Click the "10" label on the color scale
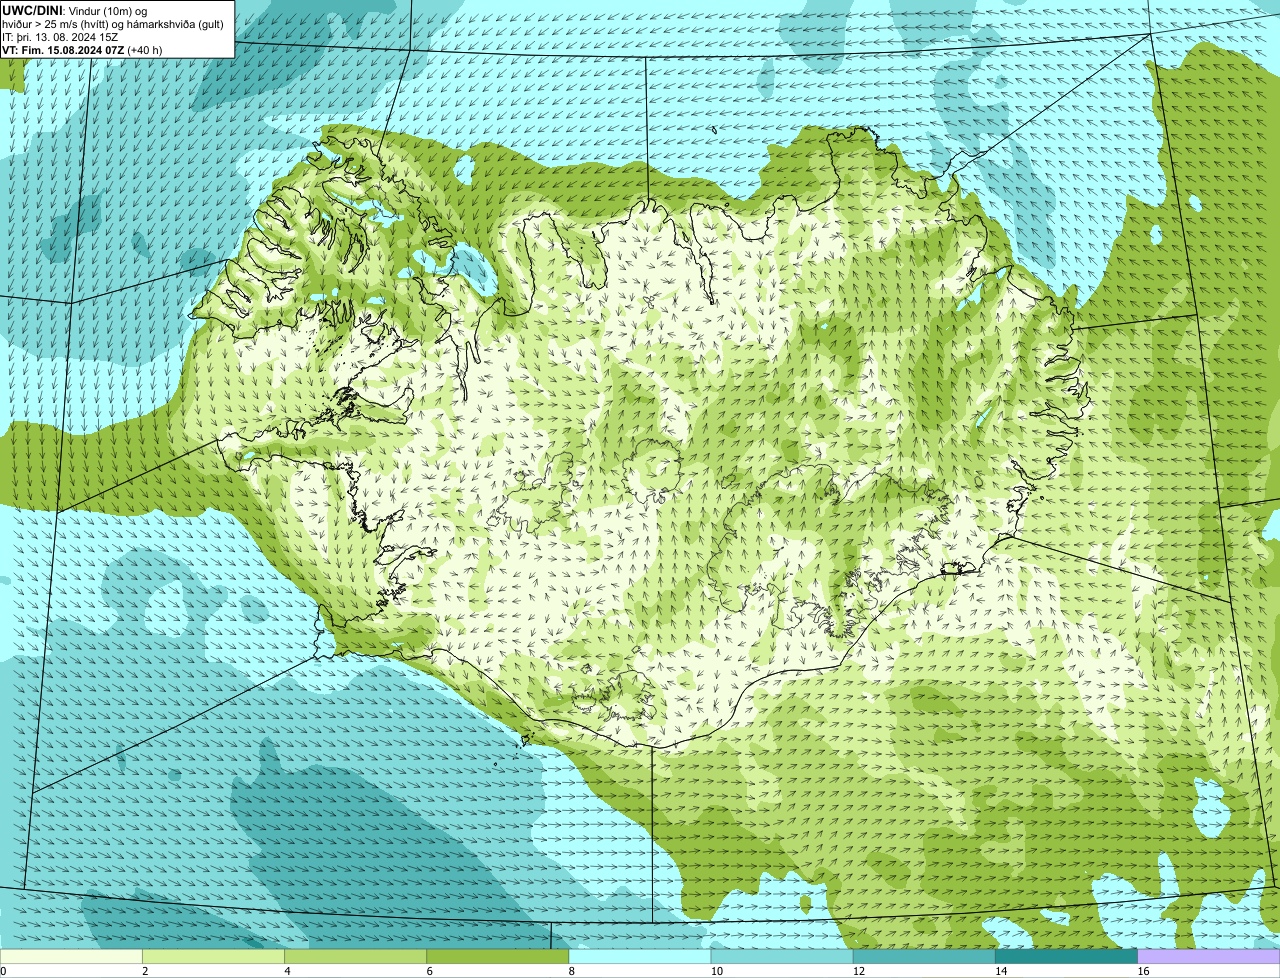1280x978 pixels. pos(717,971)
